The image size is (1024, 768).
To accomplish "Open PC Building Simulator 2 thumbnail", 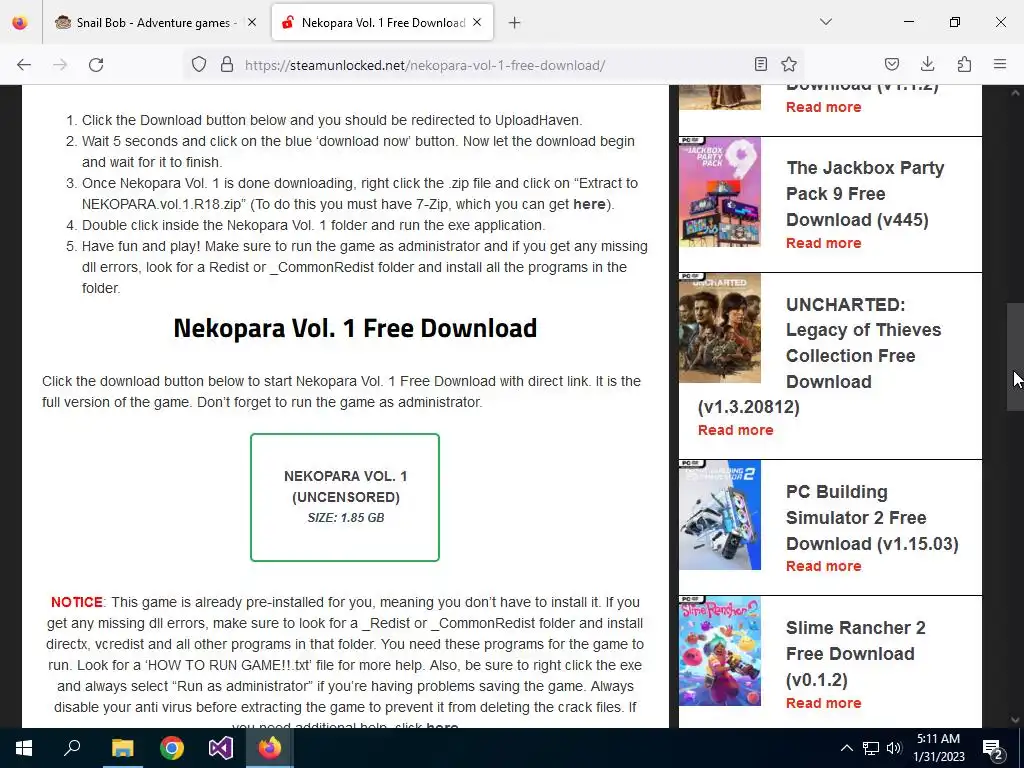I will (x=720, y=515).
